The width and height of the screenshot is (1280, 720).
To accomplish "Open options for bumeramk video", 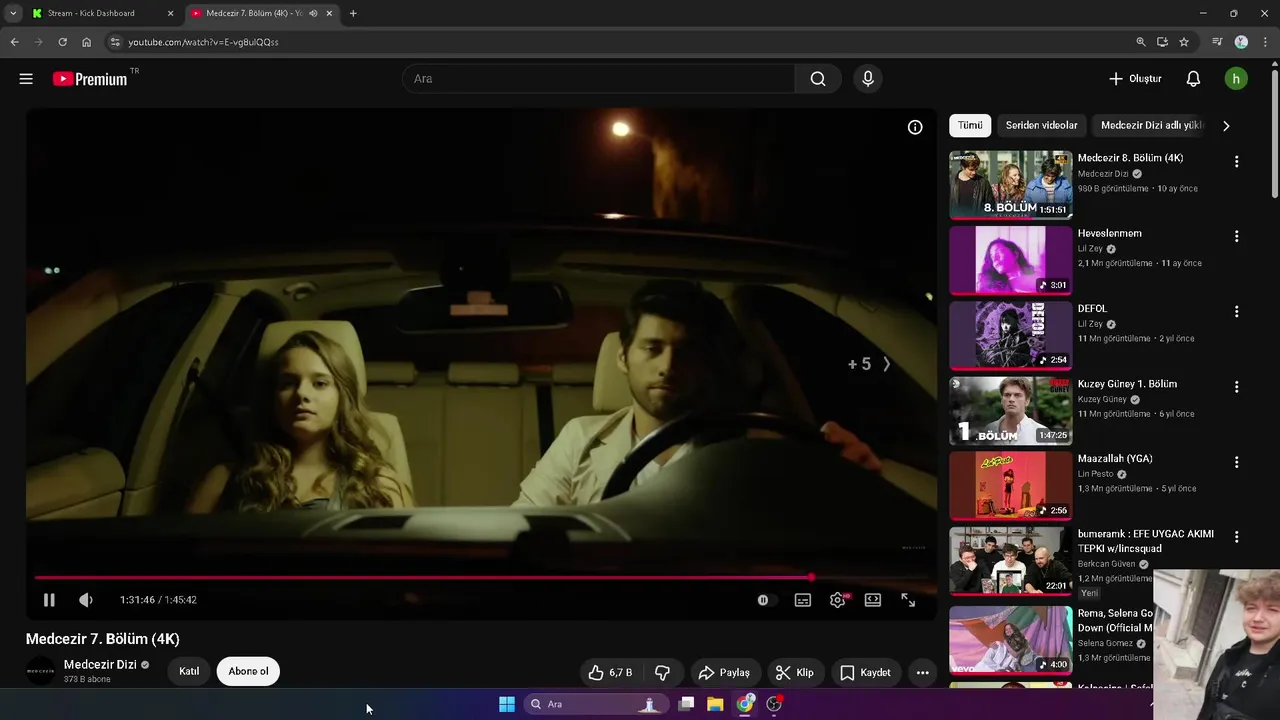I will (x=1236, y=537).
